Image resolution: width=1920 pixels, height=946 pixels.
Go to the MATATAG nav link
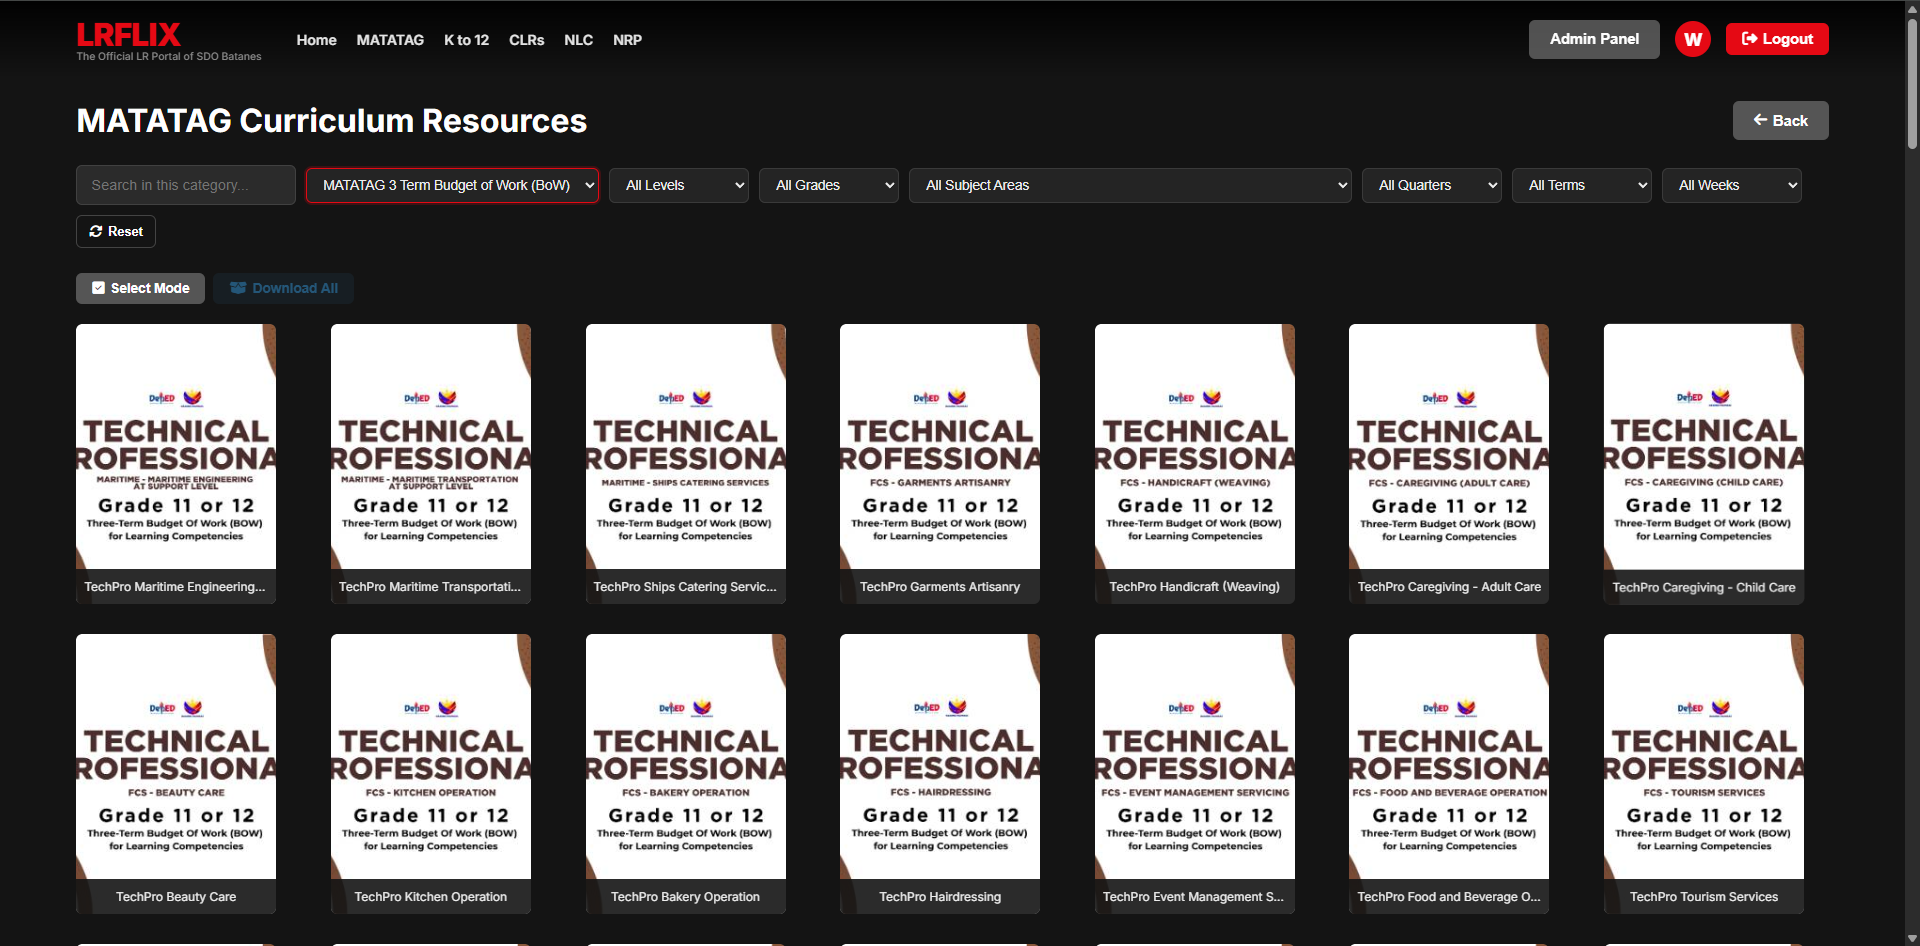click(390, 40)
